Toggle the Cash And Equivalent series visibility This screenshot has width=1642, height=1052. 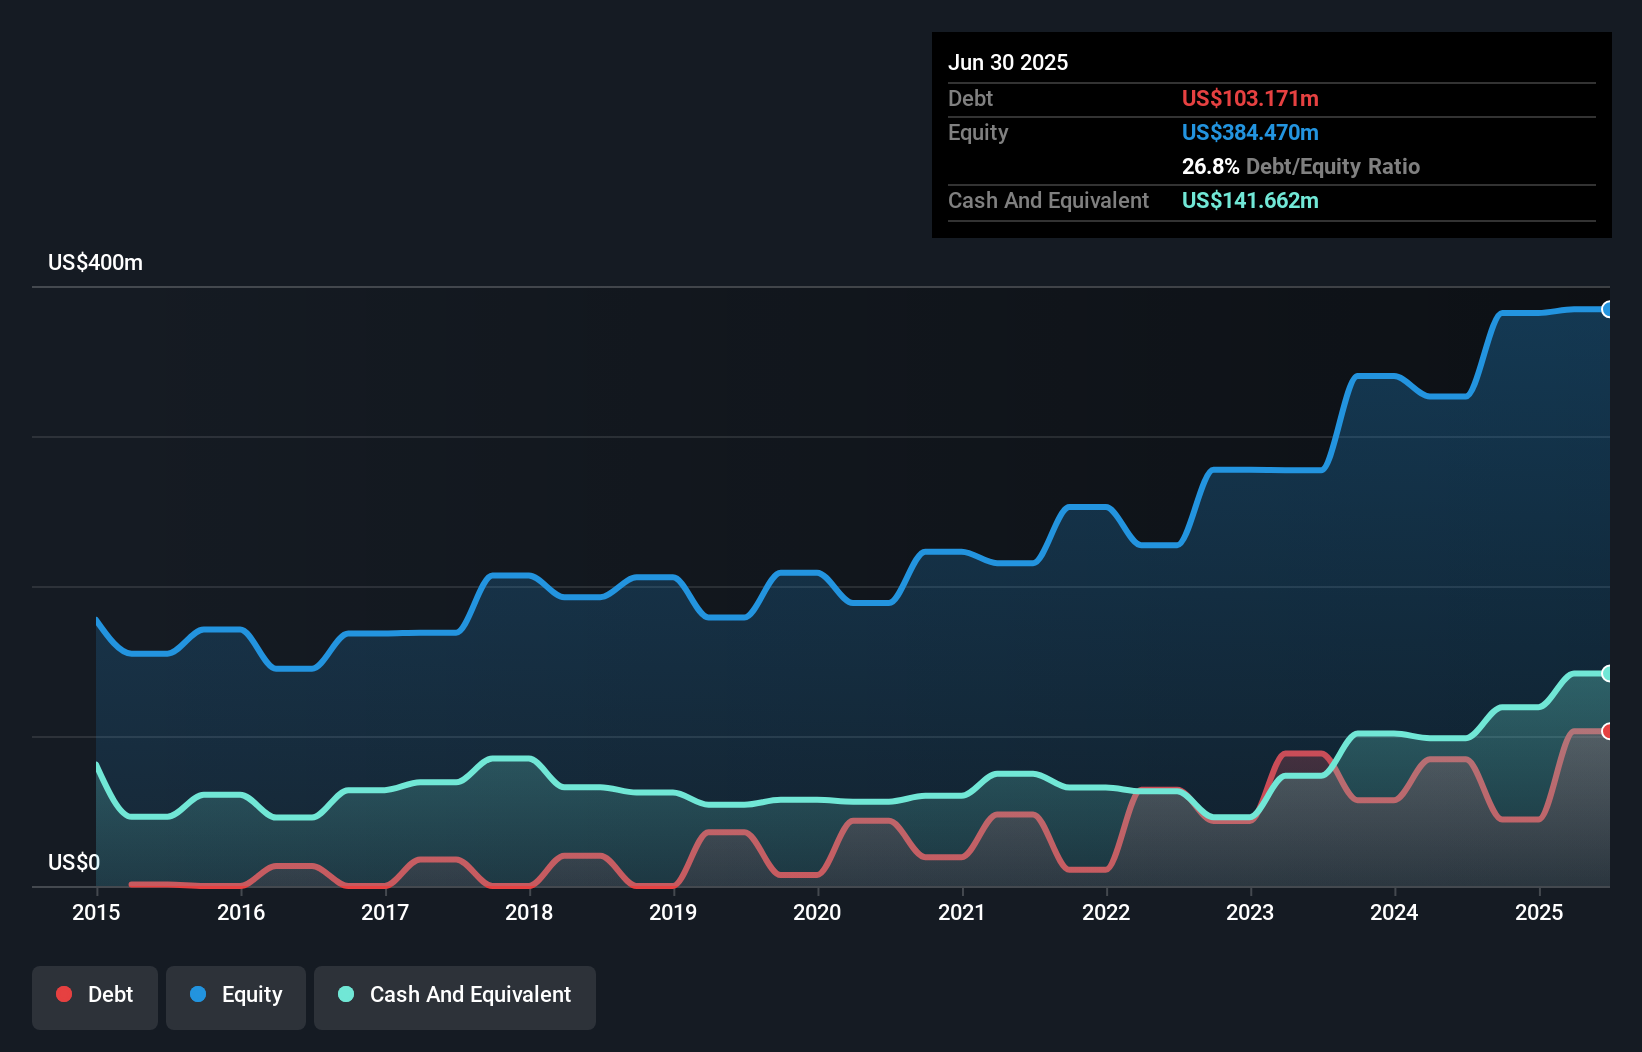coord(455,996)
